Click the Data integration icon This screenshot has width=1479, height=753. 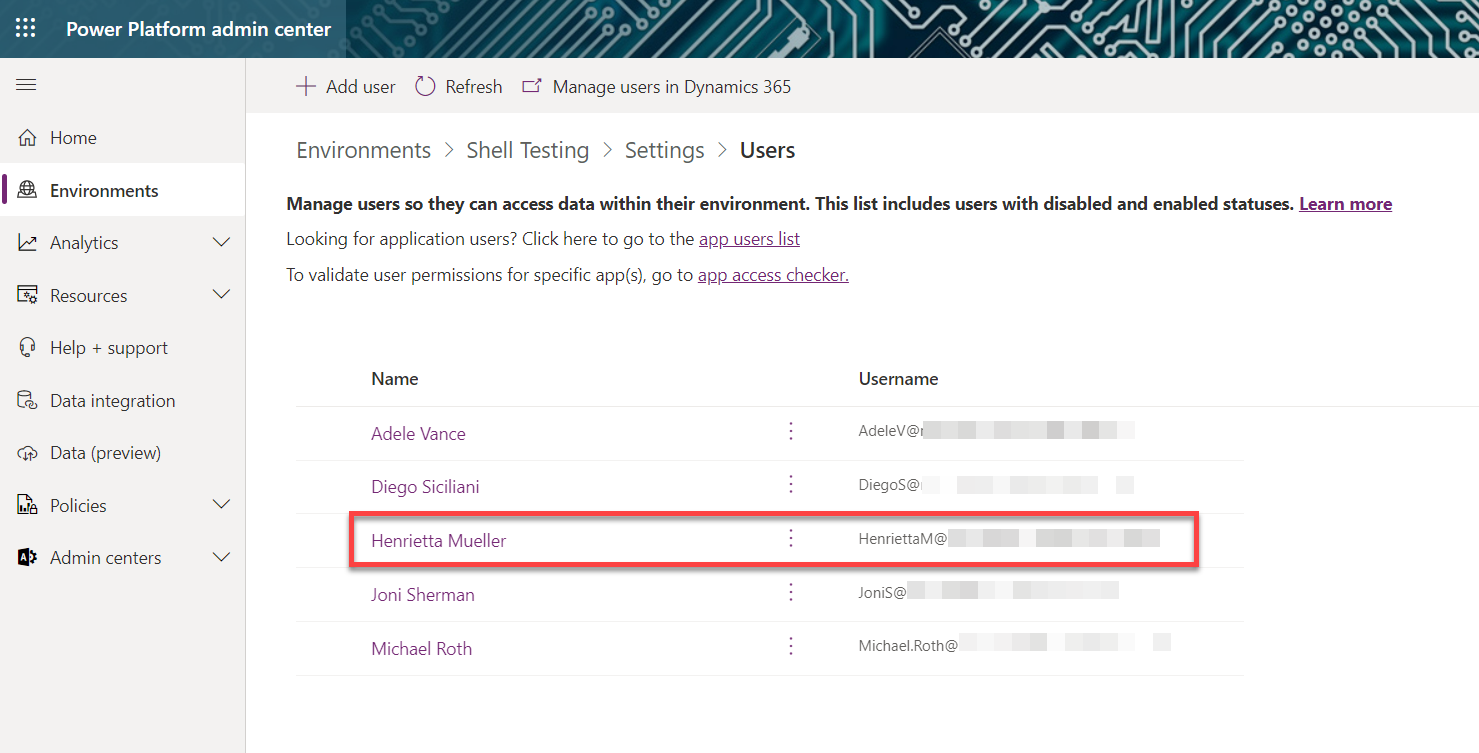[x=27, y=400]
